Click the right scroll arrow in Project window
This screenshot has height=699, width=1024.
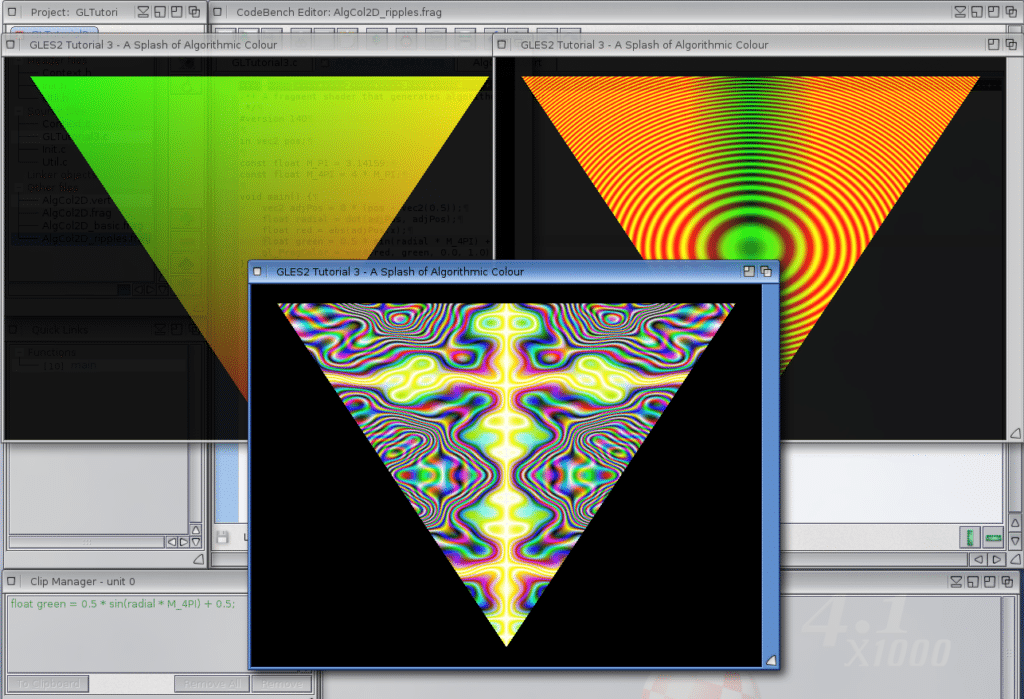184,542
